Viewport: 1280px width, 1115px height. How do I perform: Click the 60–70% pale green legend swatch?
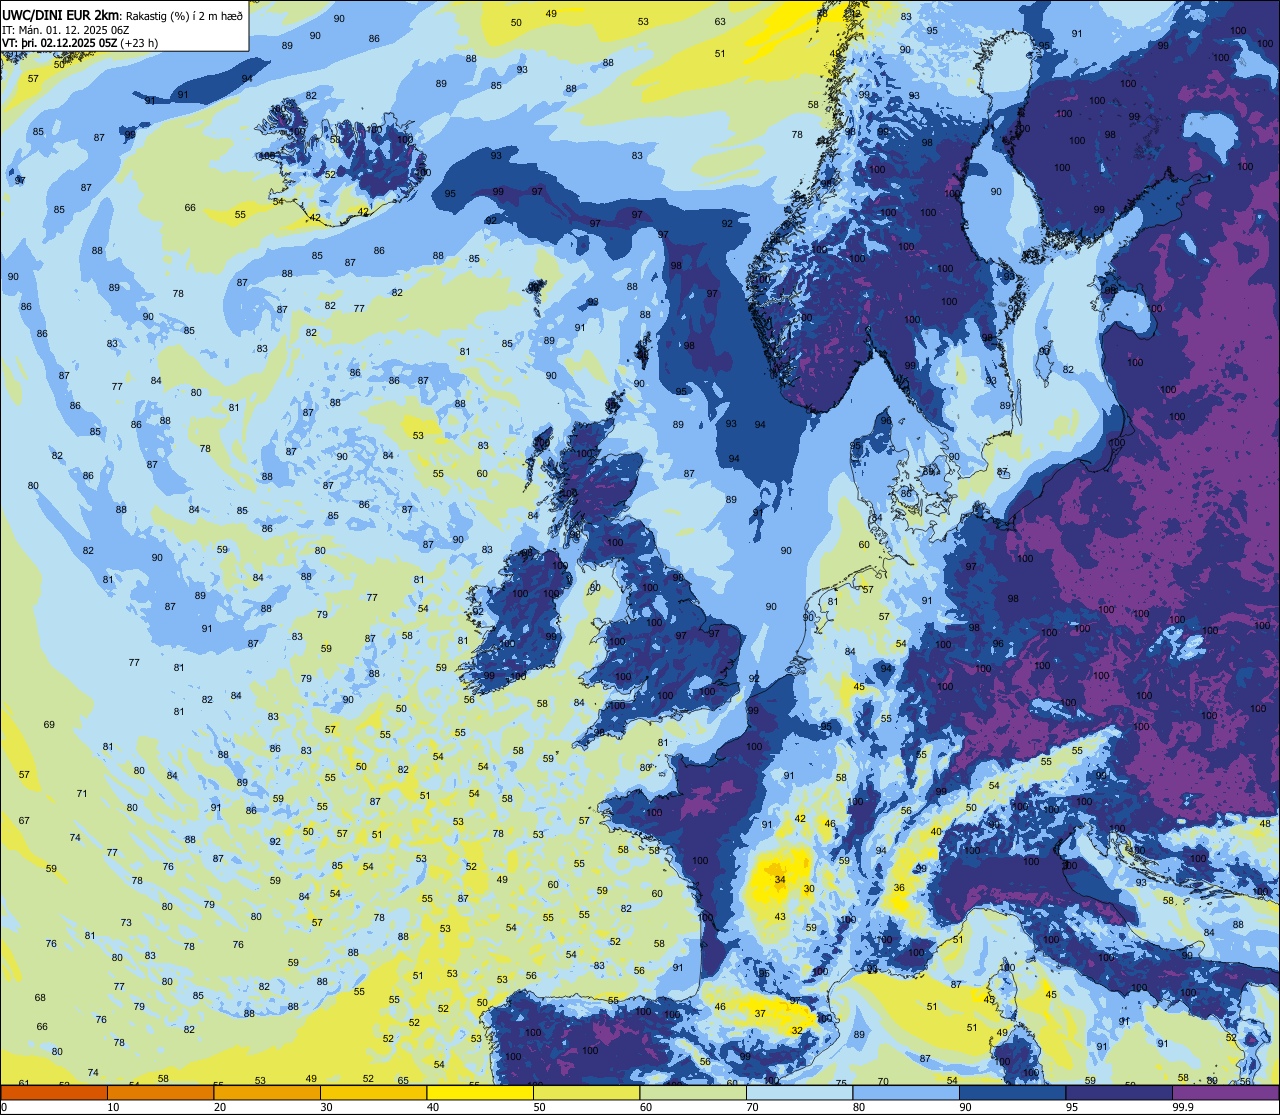coord(693,1092)
